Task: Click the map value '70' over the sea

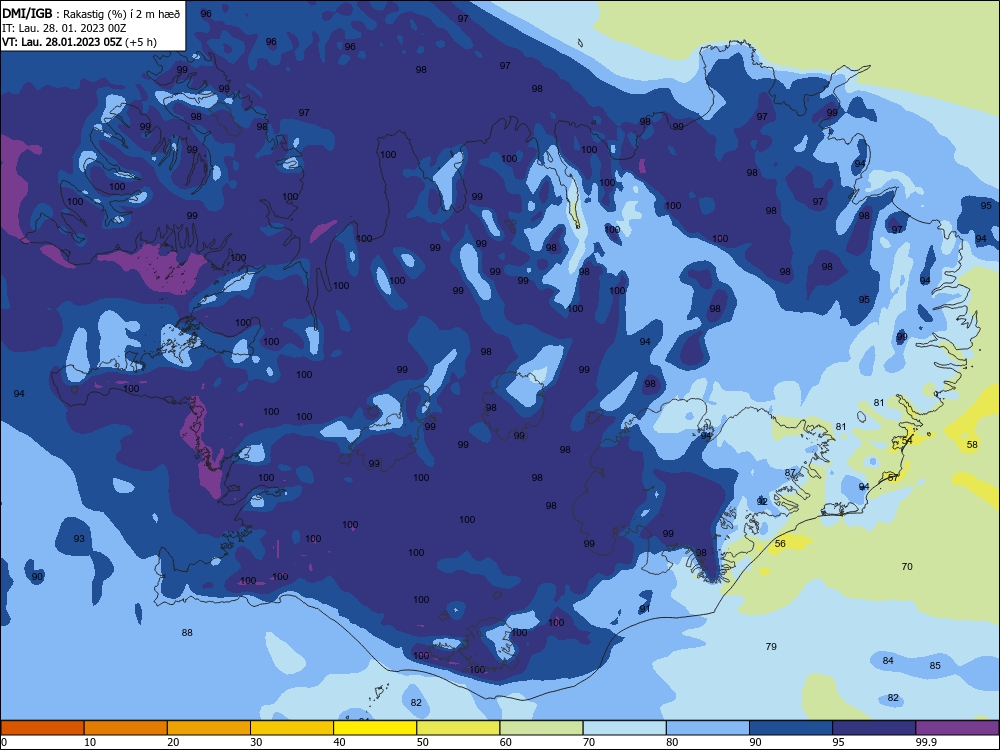Action: [908, 566]
